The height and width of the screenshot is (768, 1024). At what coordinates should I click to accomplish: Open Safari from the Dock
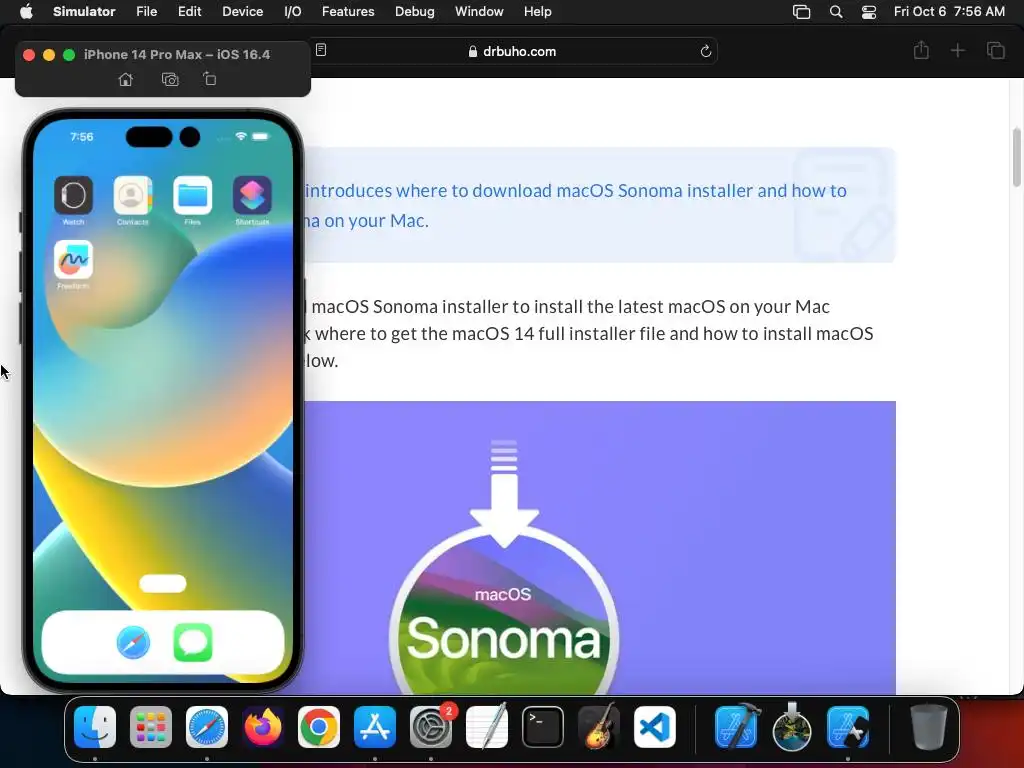(x=207, y=727)
